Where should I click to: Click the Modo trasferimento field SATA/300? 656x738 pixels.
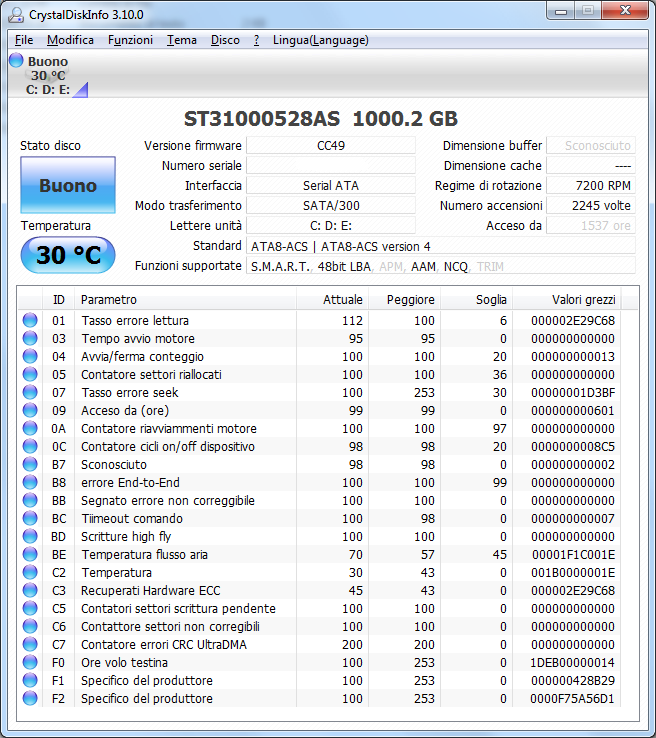point(331,205)
